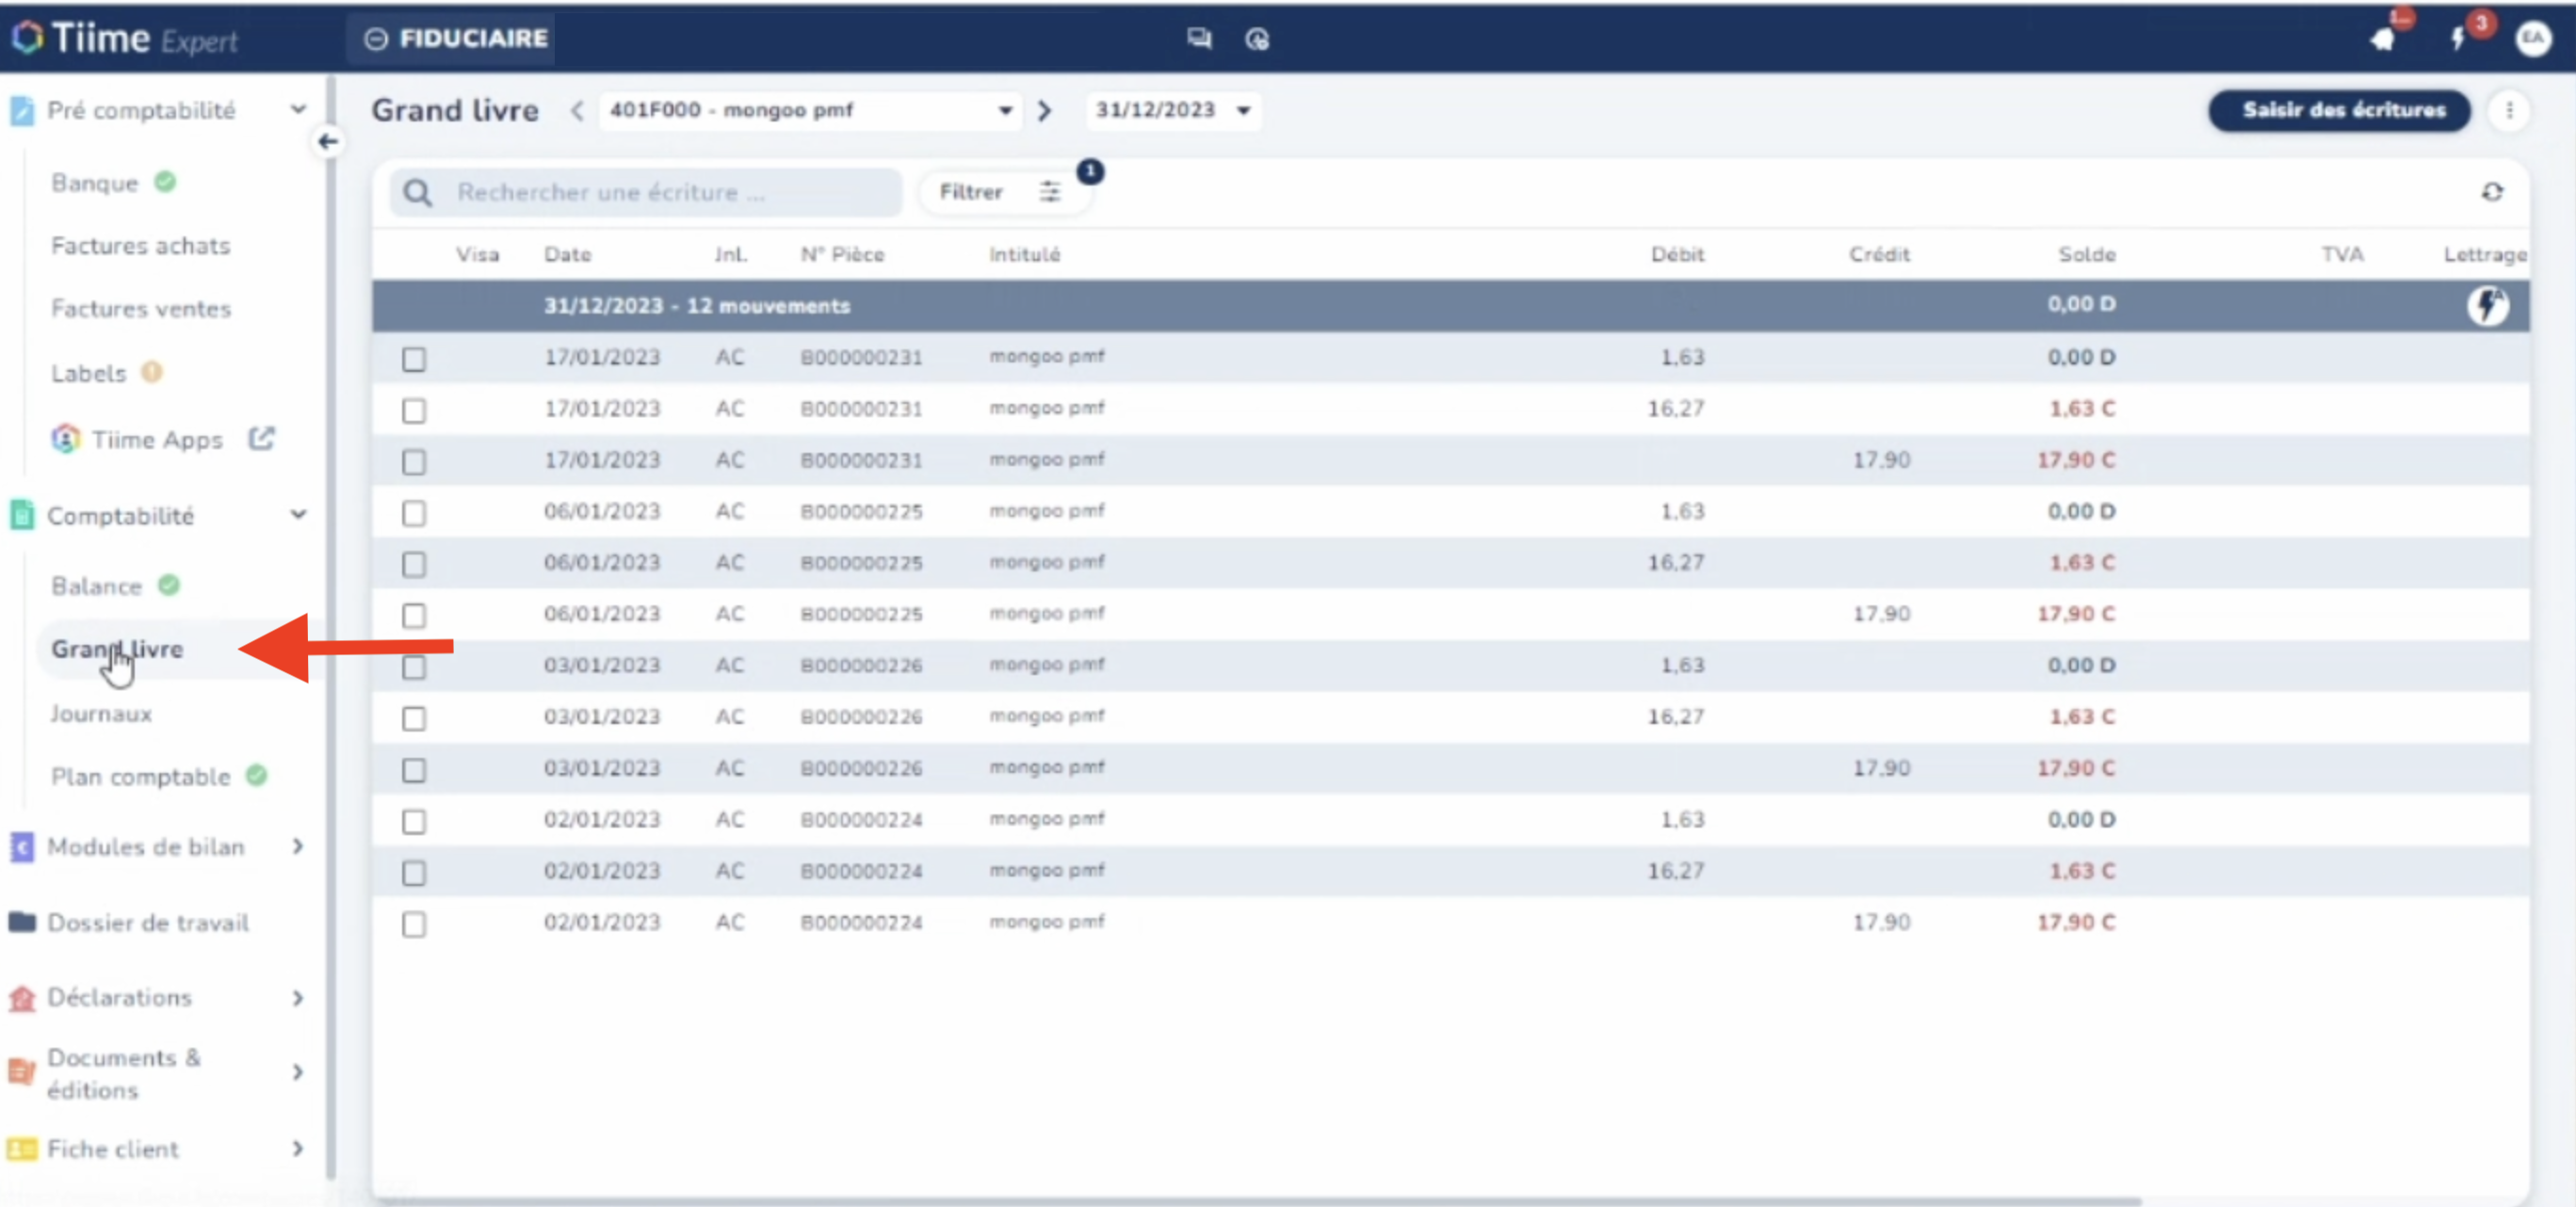Open Factures achats in the sidebar
This screenshot has height=1207, width=2576.
pos(141,245)
